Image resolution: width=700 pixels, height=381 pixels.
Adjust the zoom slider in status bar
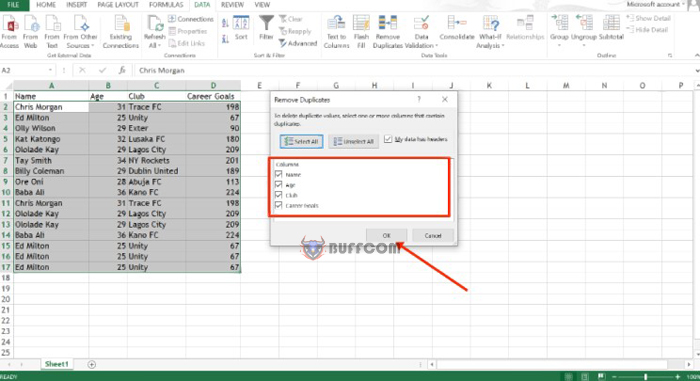tap(645, 377)
